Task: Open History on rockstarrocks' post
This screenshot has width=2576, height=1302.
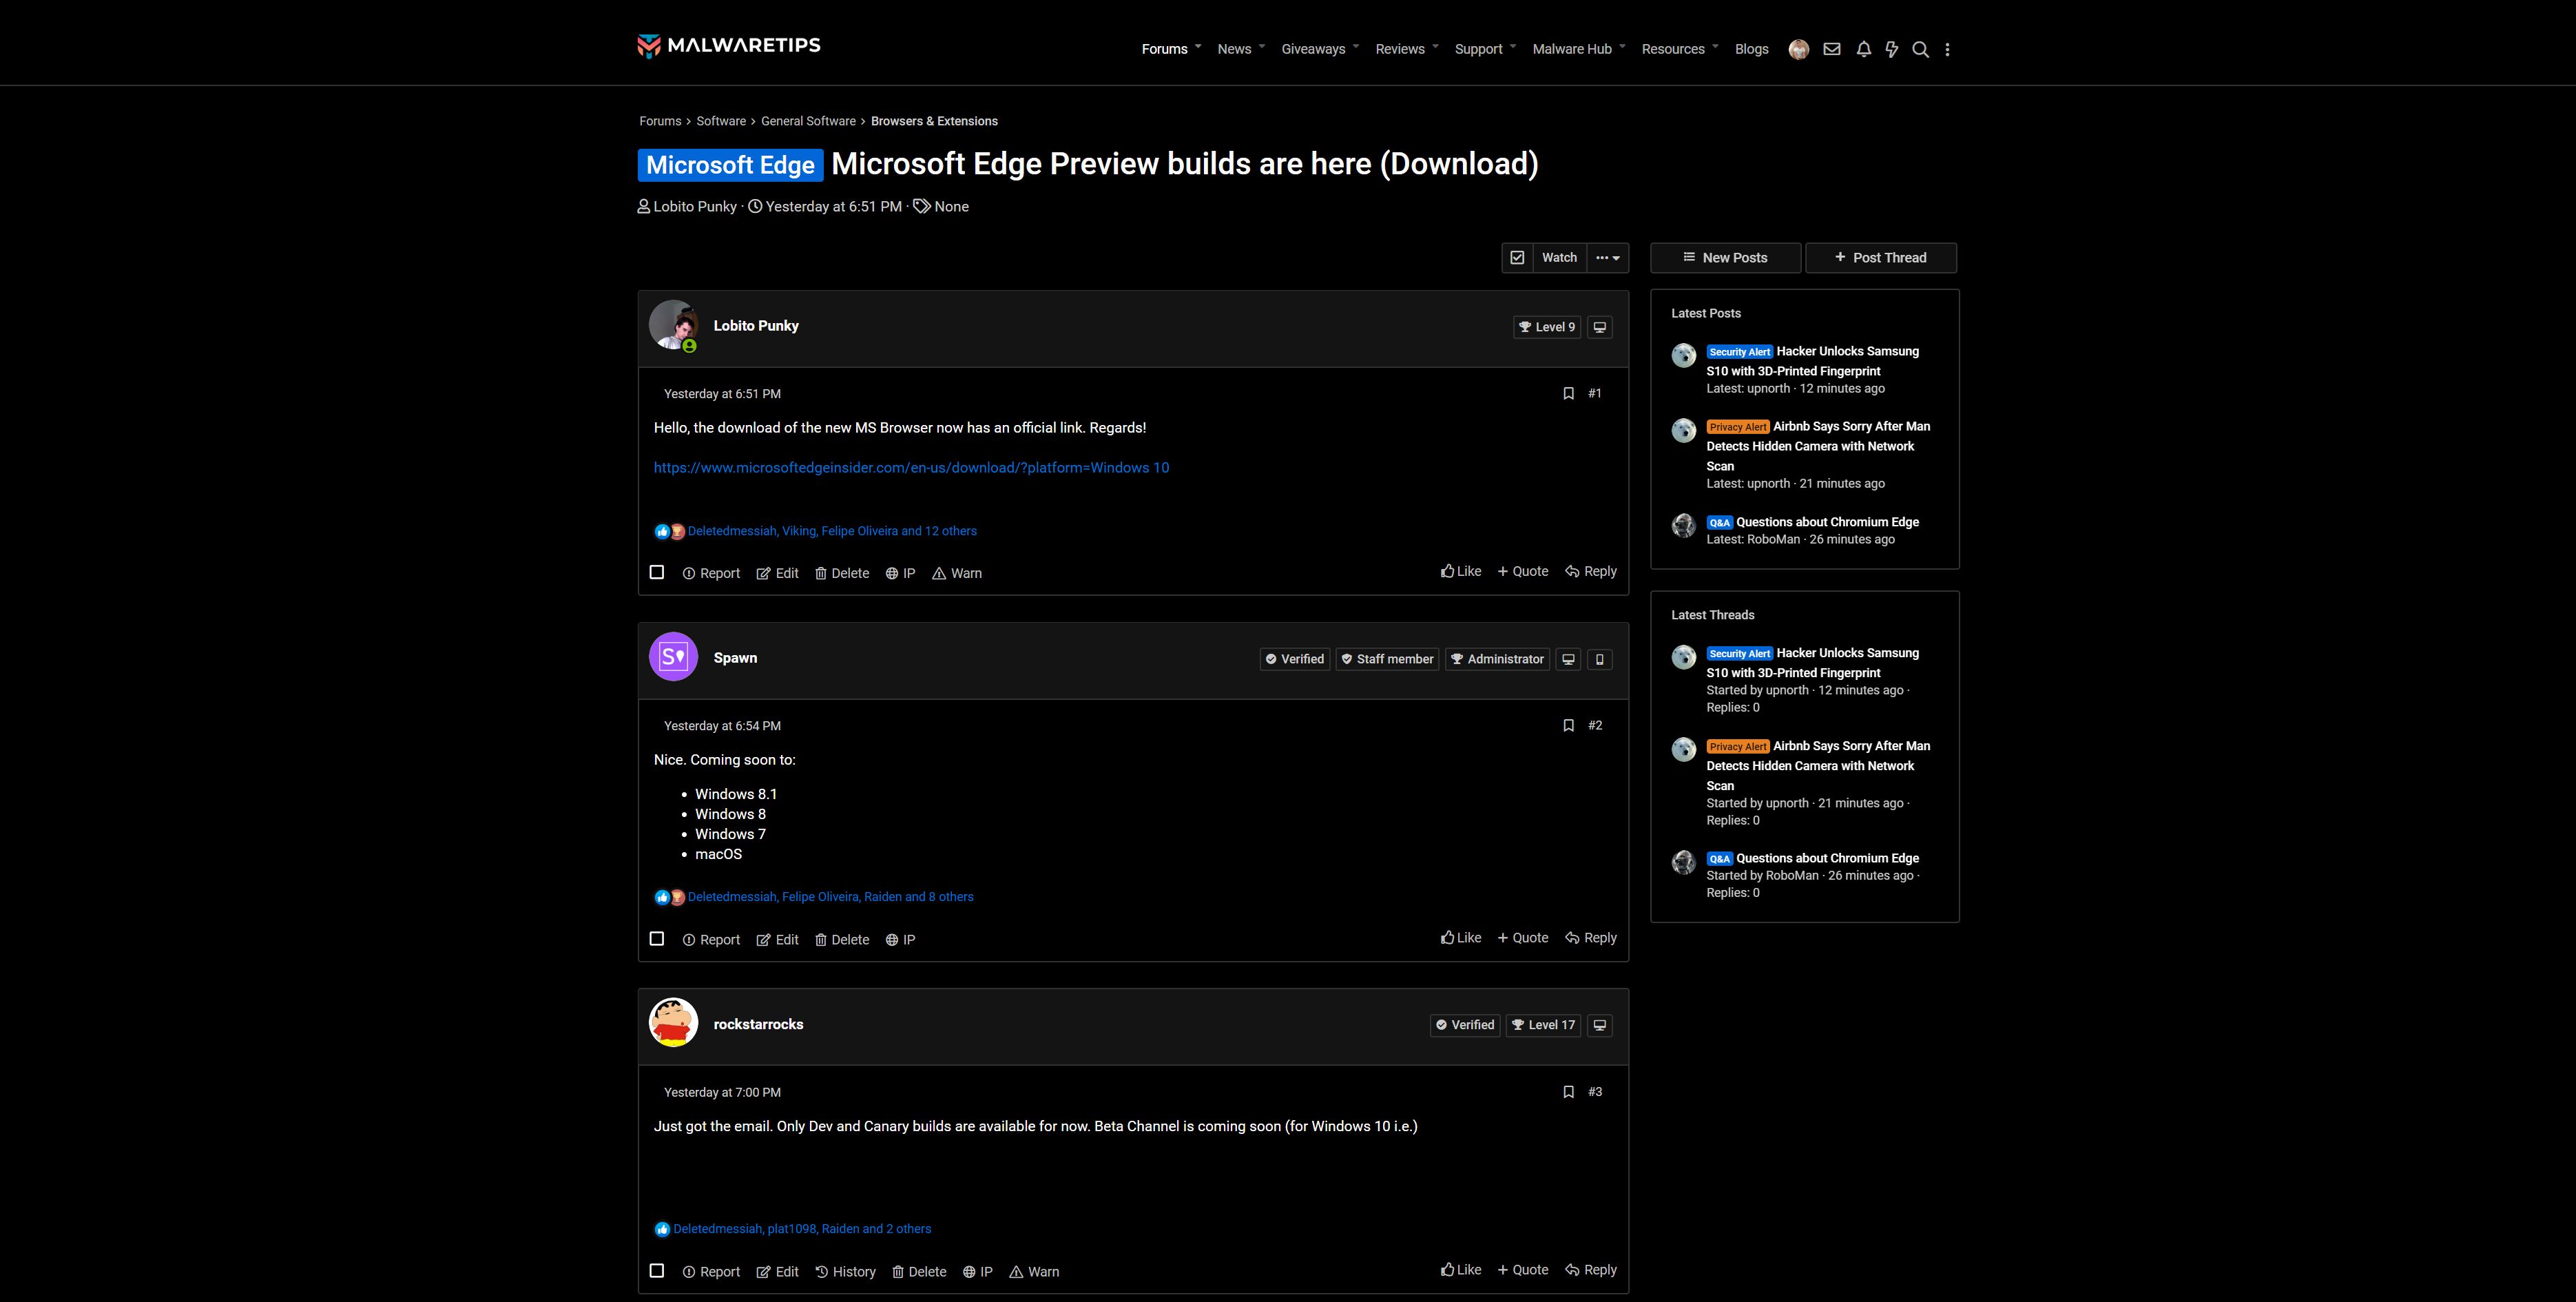Action: [x=845, y=1271]
